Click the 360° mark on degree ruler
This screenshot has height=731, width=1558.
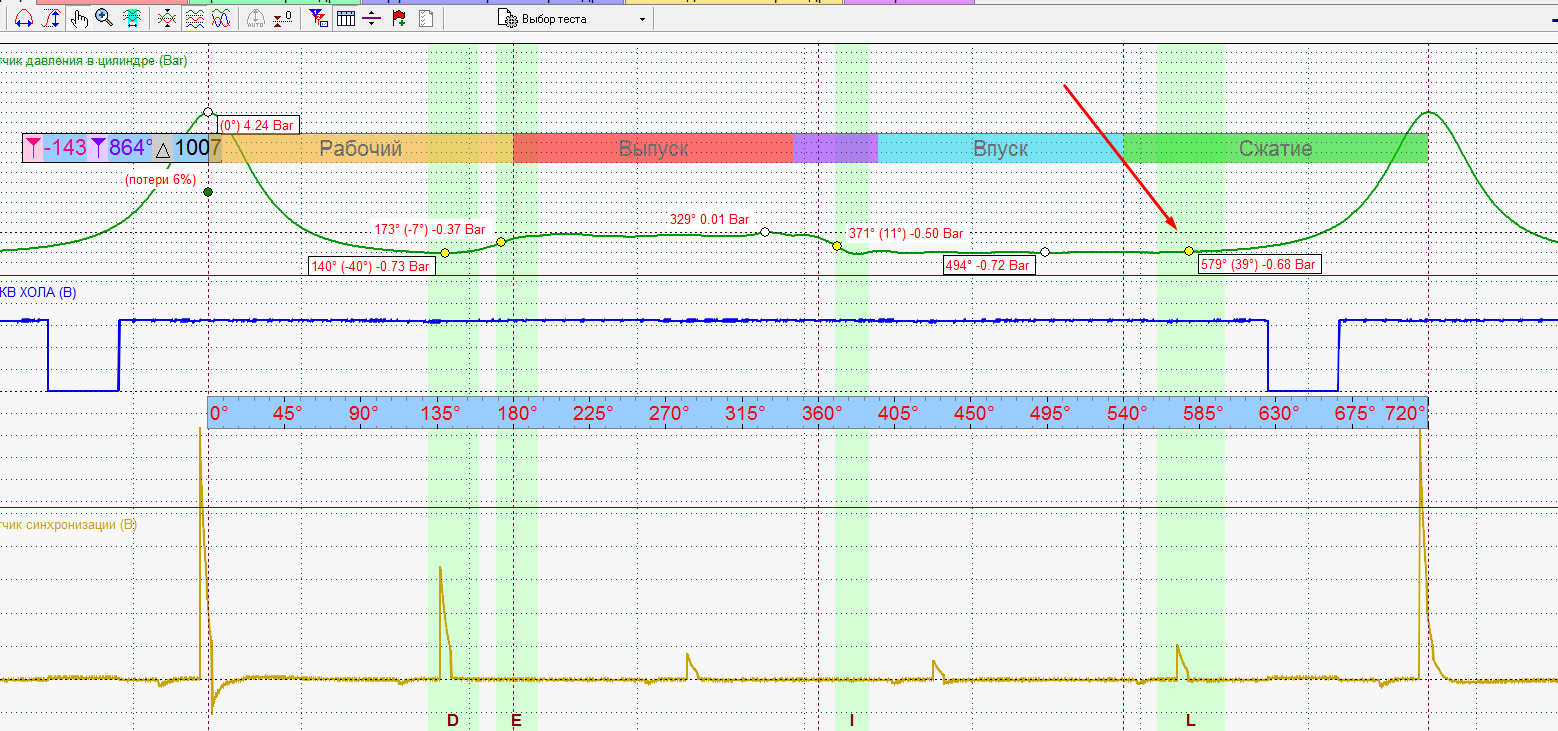point(820,412)
